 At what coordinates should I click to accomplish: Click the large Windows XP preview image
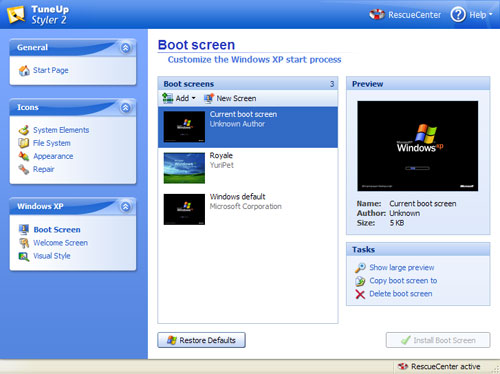pyautogui.click(x=418, y=146)
